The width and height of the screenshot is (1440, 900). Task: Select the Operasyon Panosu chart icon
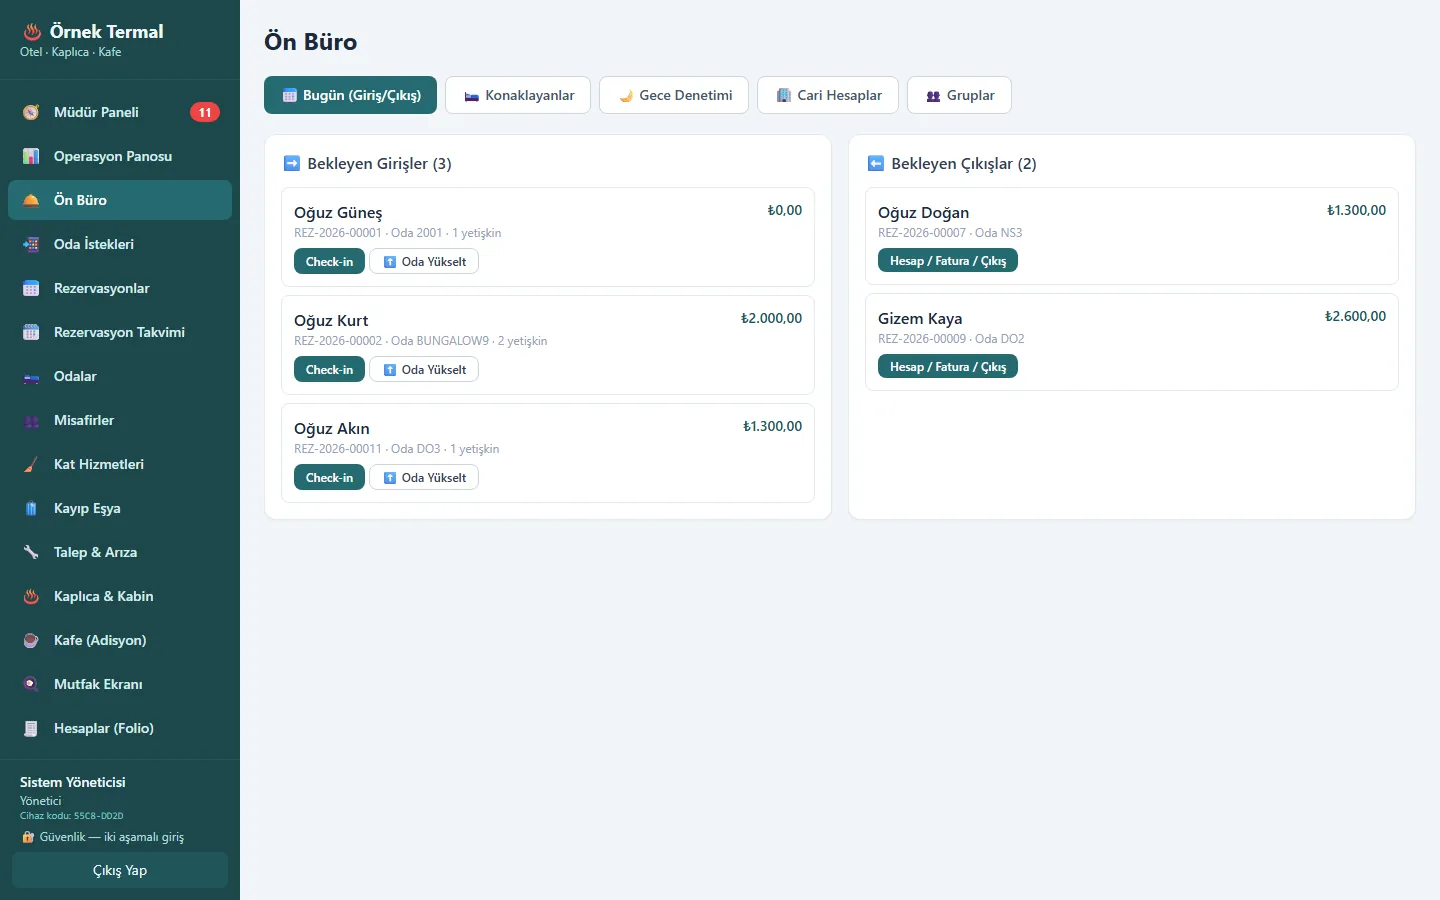coord(31,156)
